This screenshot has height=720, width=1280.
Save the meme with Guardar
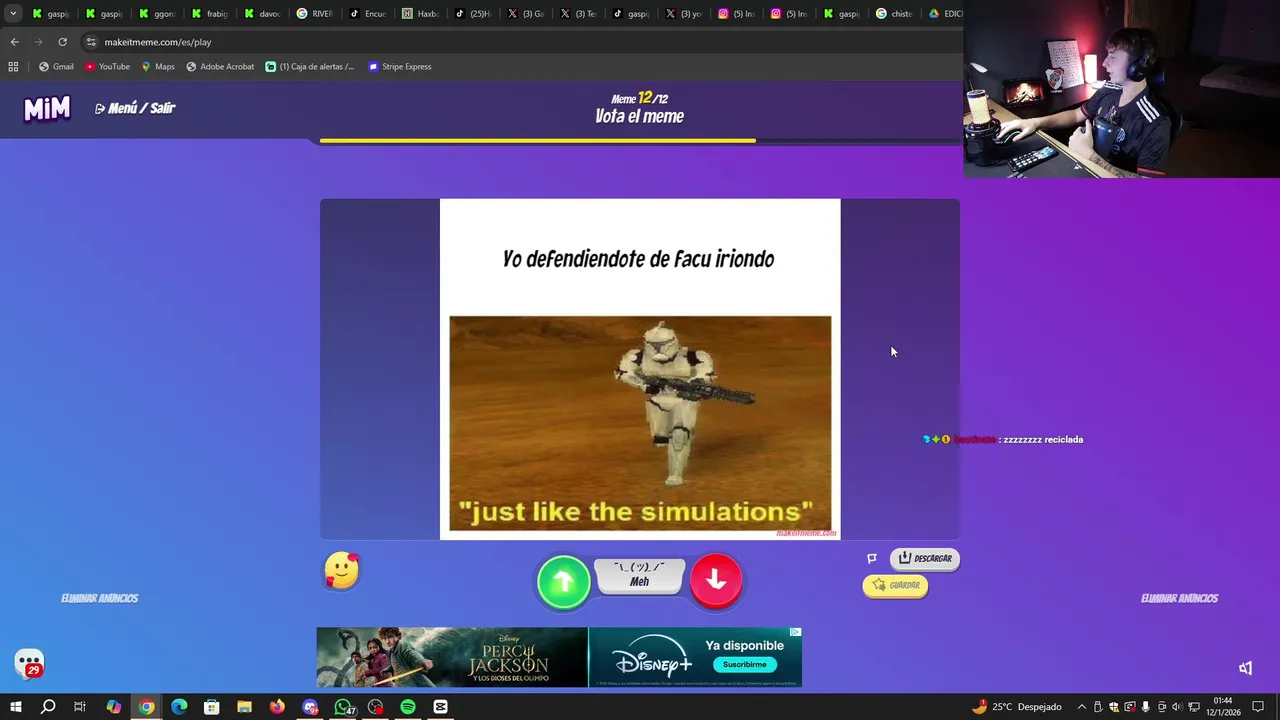tap(895, 585)
